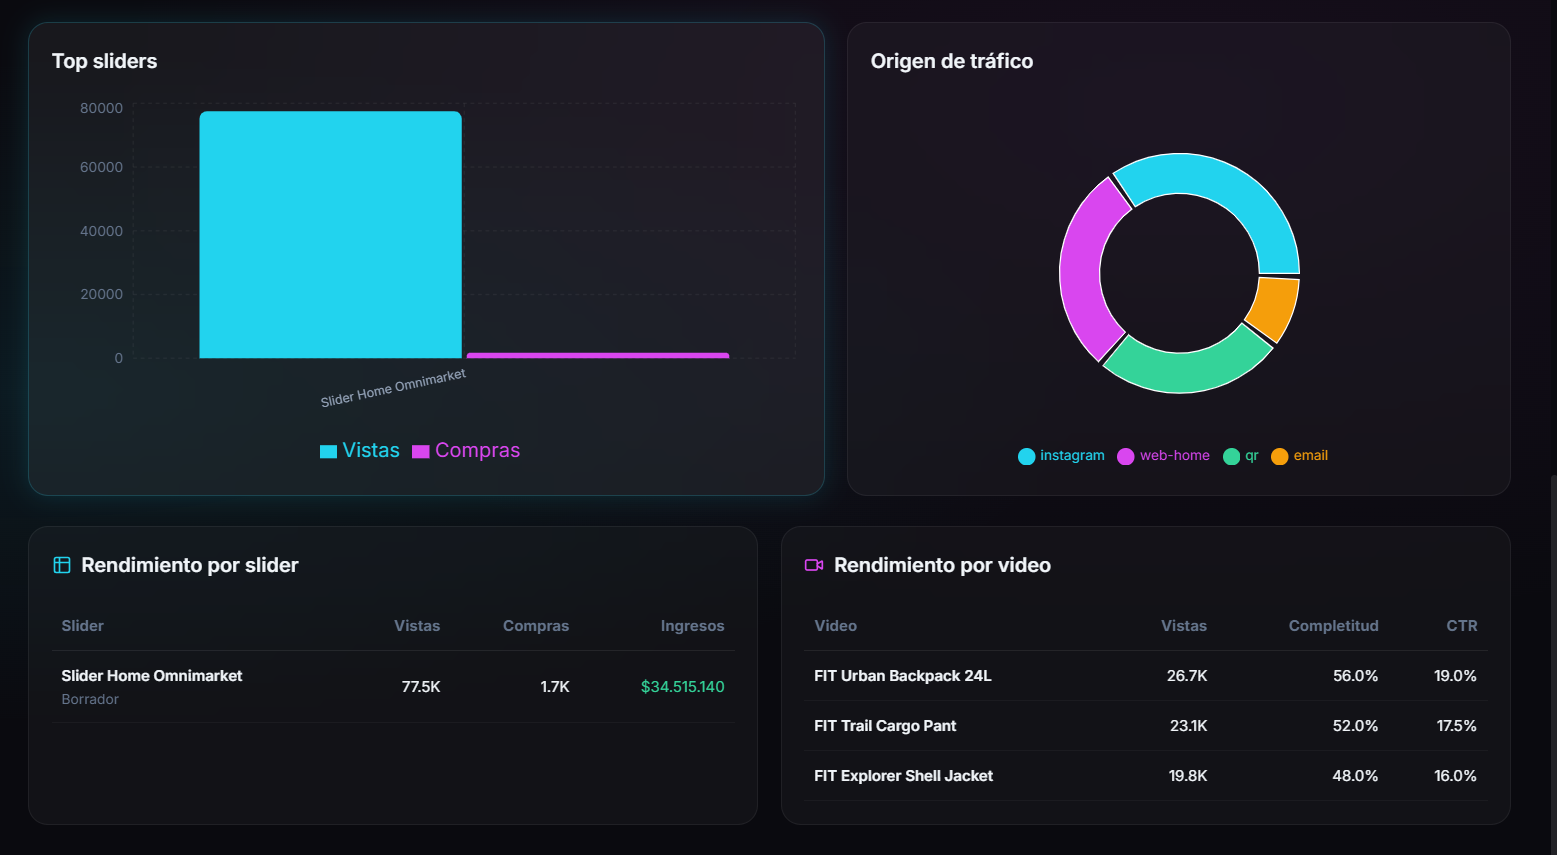Open the Origen de tráfico panel title

point(952,61)
